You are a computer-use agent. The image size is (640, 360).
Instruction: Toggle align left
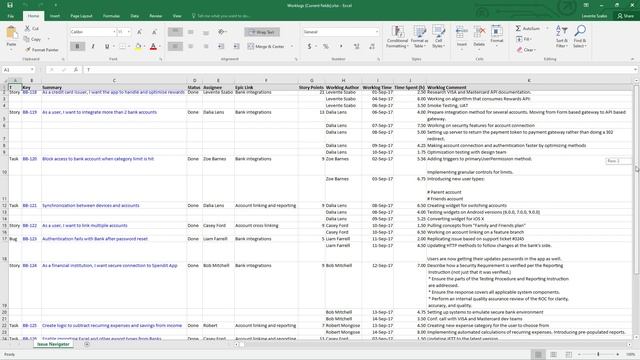tap(175, 47)
